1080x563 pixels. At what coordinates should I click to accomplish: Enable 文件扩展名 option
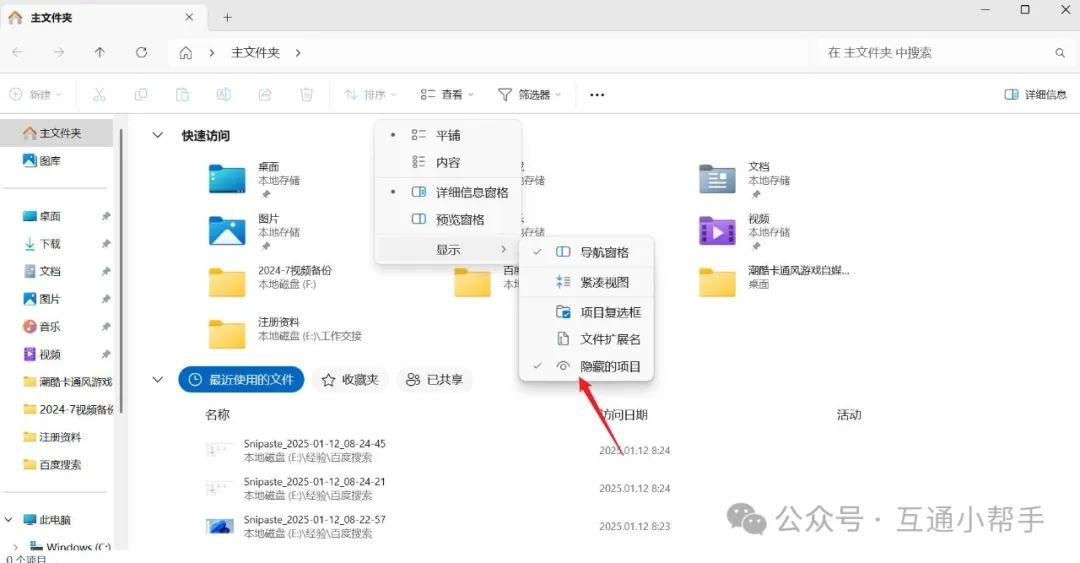[586, 339]
